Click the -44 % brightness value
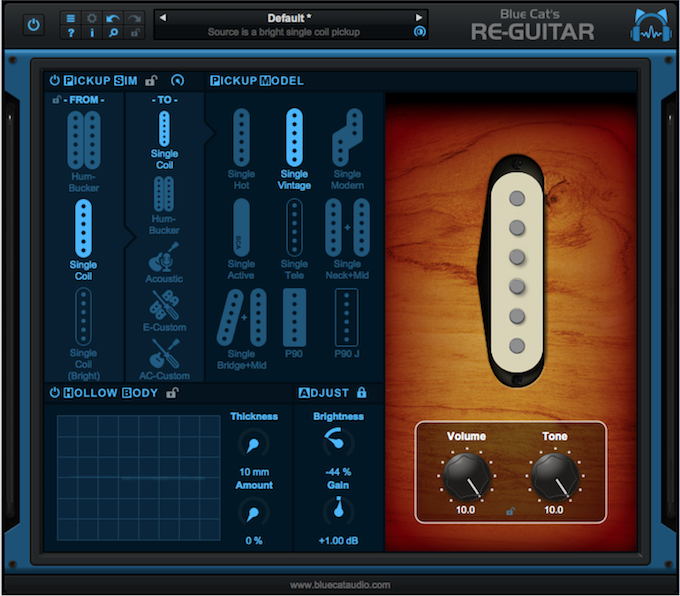680x596 pixels. (338, 472)
